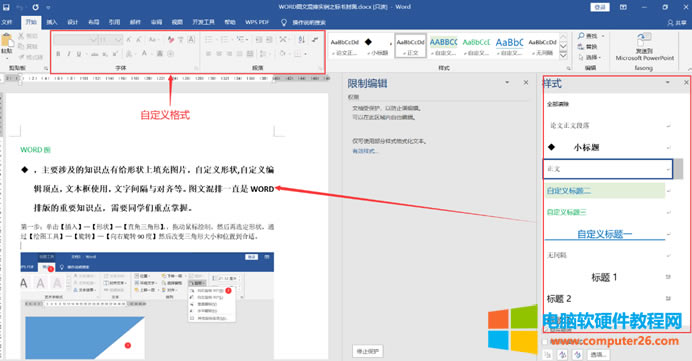Viewport: 692px width, 361px height.
Task: Open the Borders dropdown arrow
Action: (306, 54)
